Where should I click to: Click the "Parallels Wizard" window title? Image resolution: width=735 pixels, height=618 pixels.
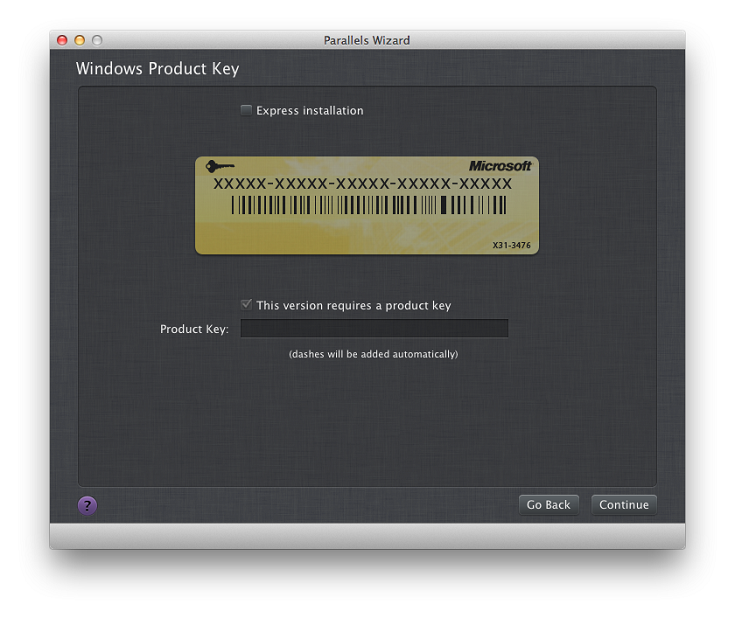click(367, 40)
